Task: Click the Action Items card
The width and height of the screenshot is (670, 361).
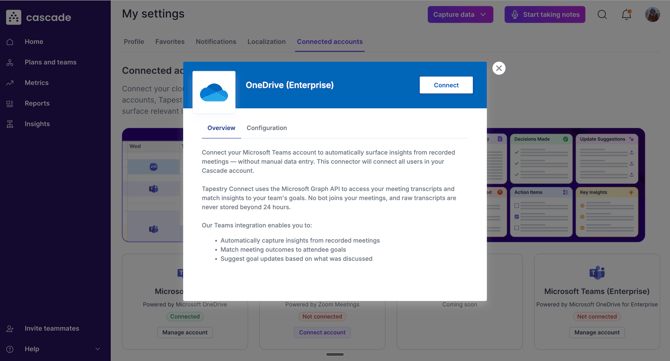Action: 541,212
